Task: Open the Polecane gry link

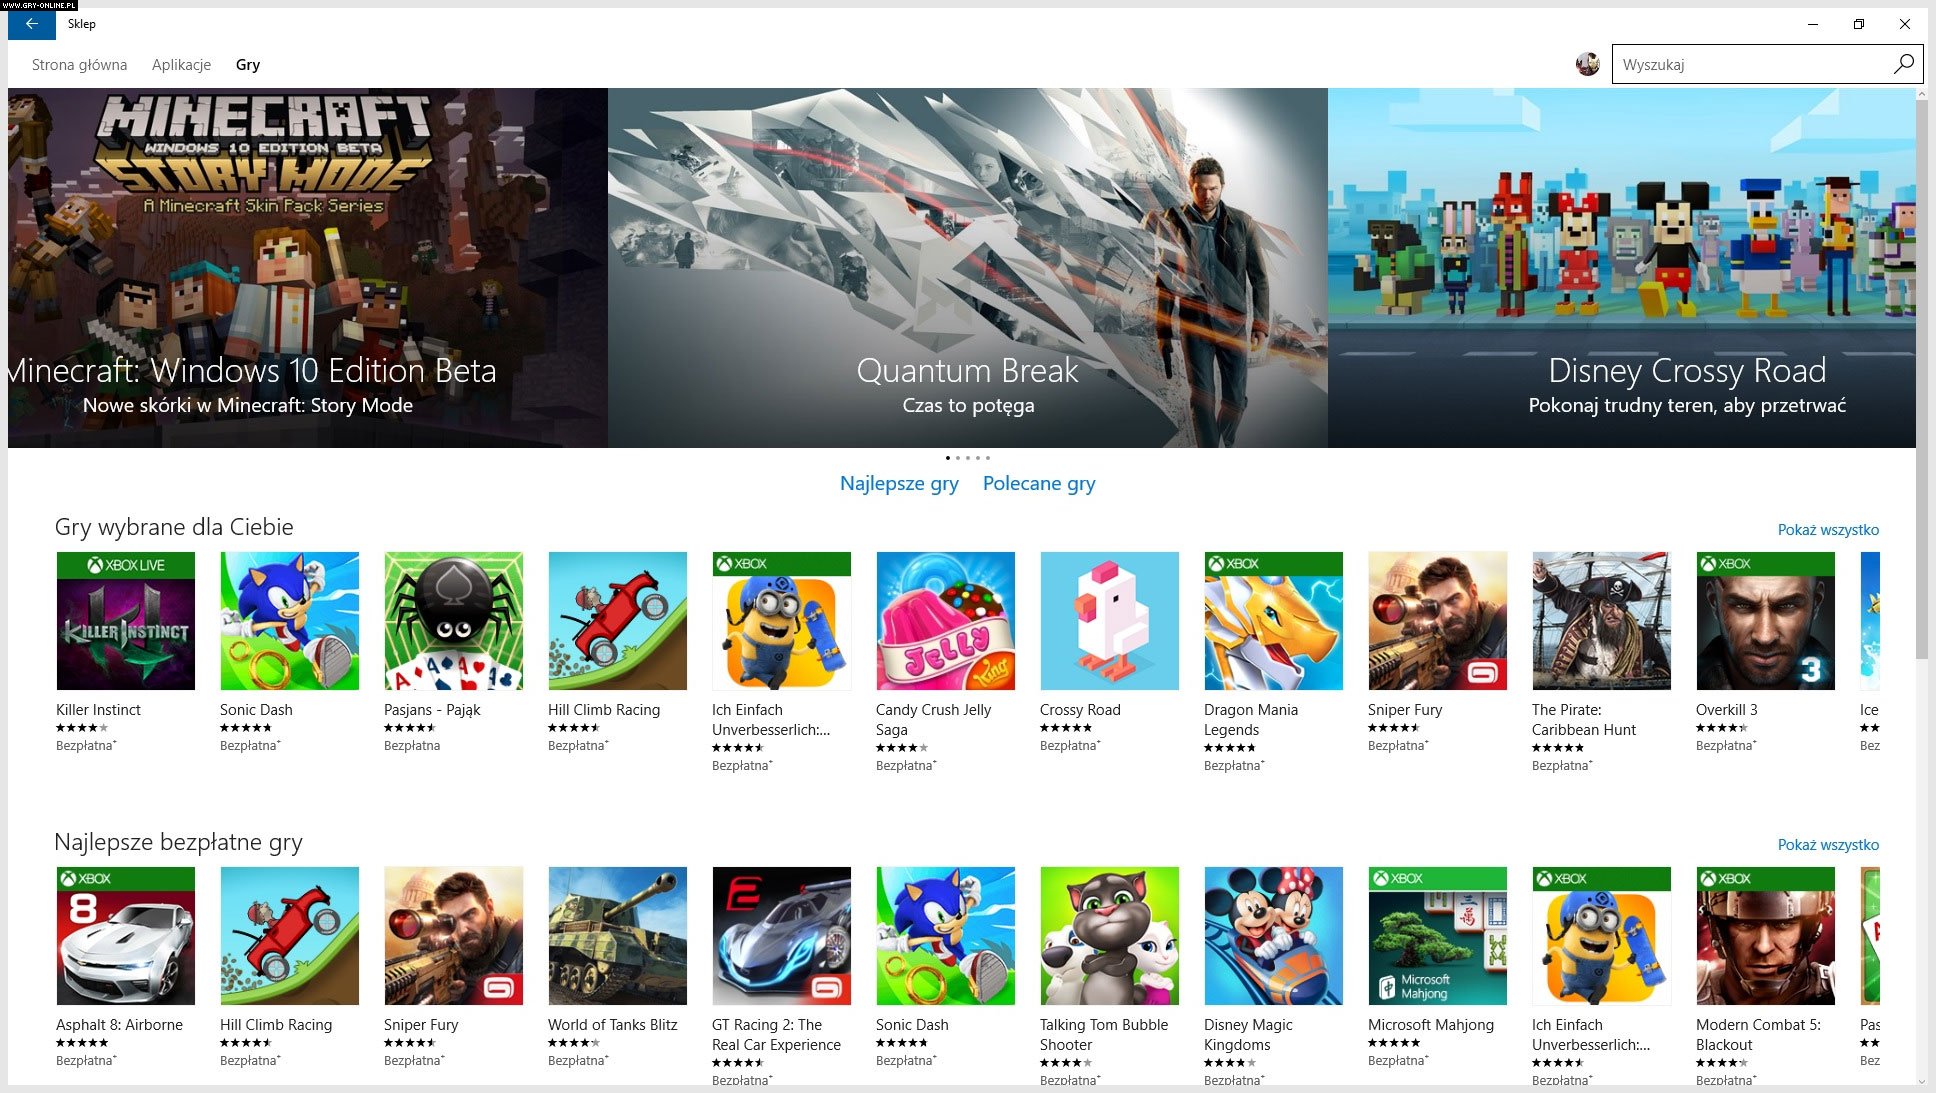Action: pyautogui.click(x=1039, y=484)
